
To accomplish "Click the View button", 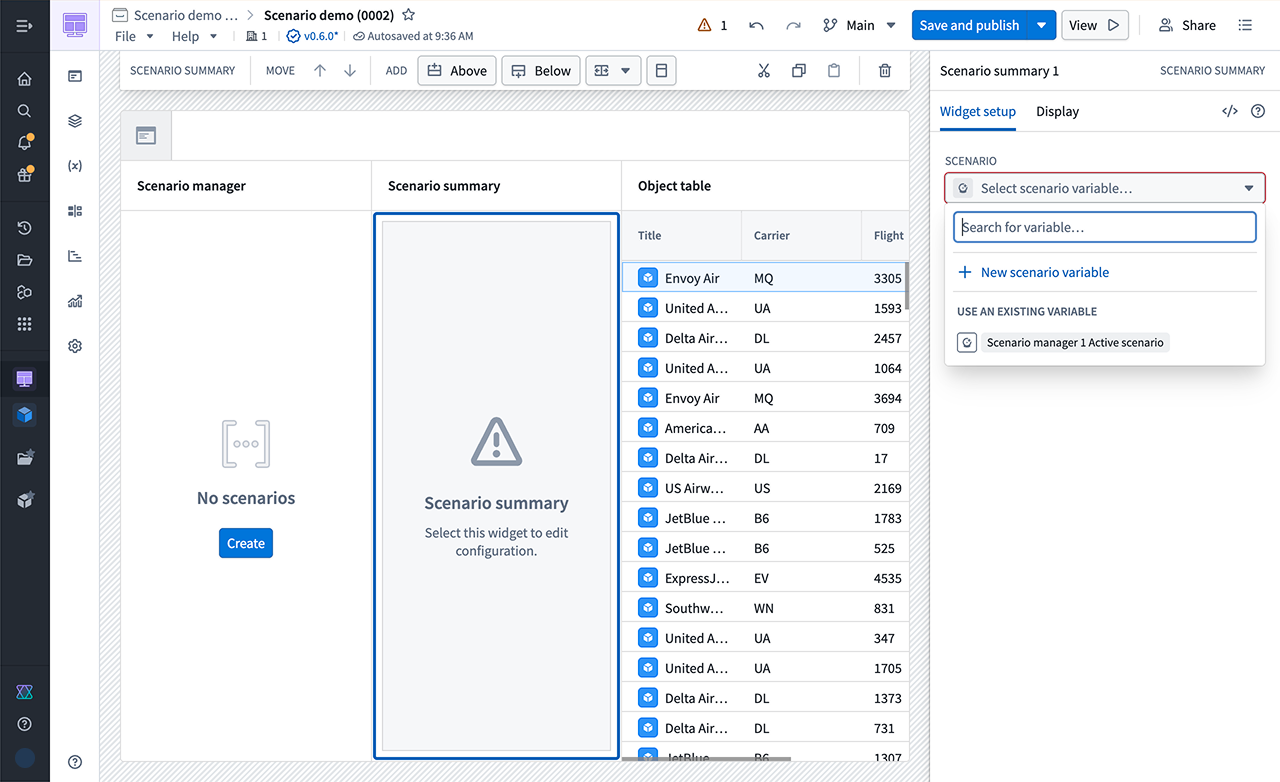I will 1094,25.
